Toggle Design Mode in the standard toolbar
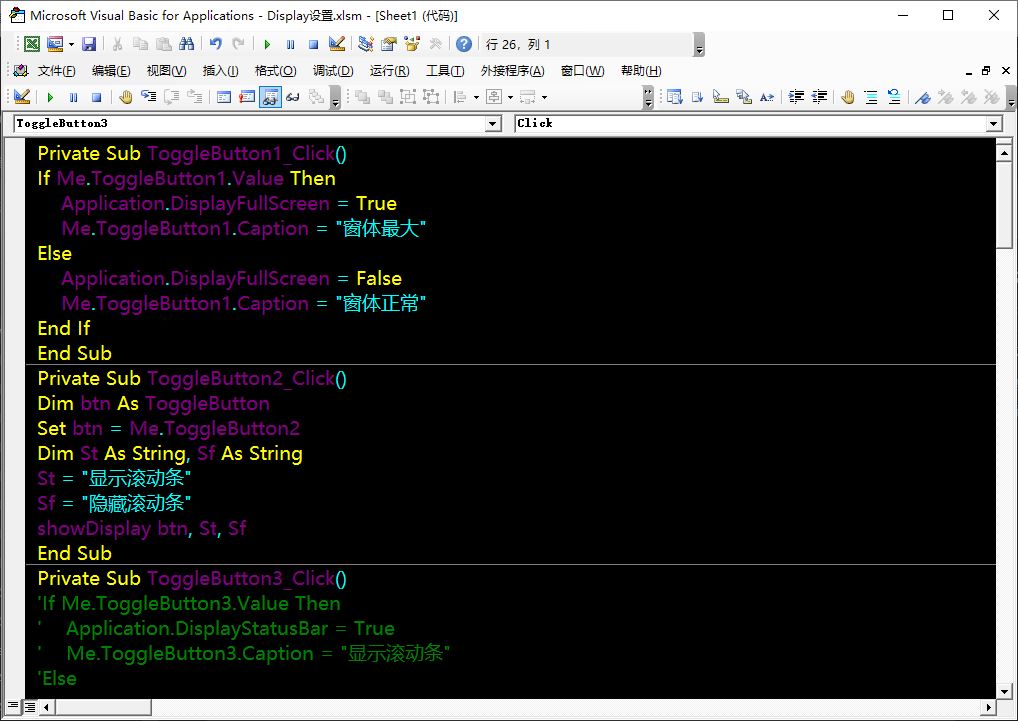Image resolution: width=1018 pixels, height=721 pixels. [x=337, y=44]
